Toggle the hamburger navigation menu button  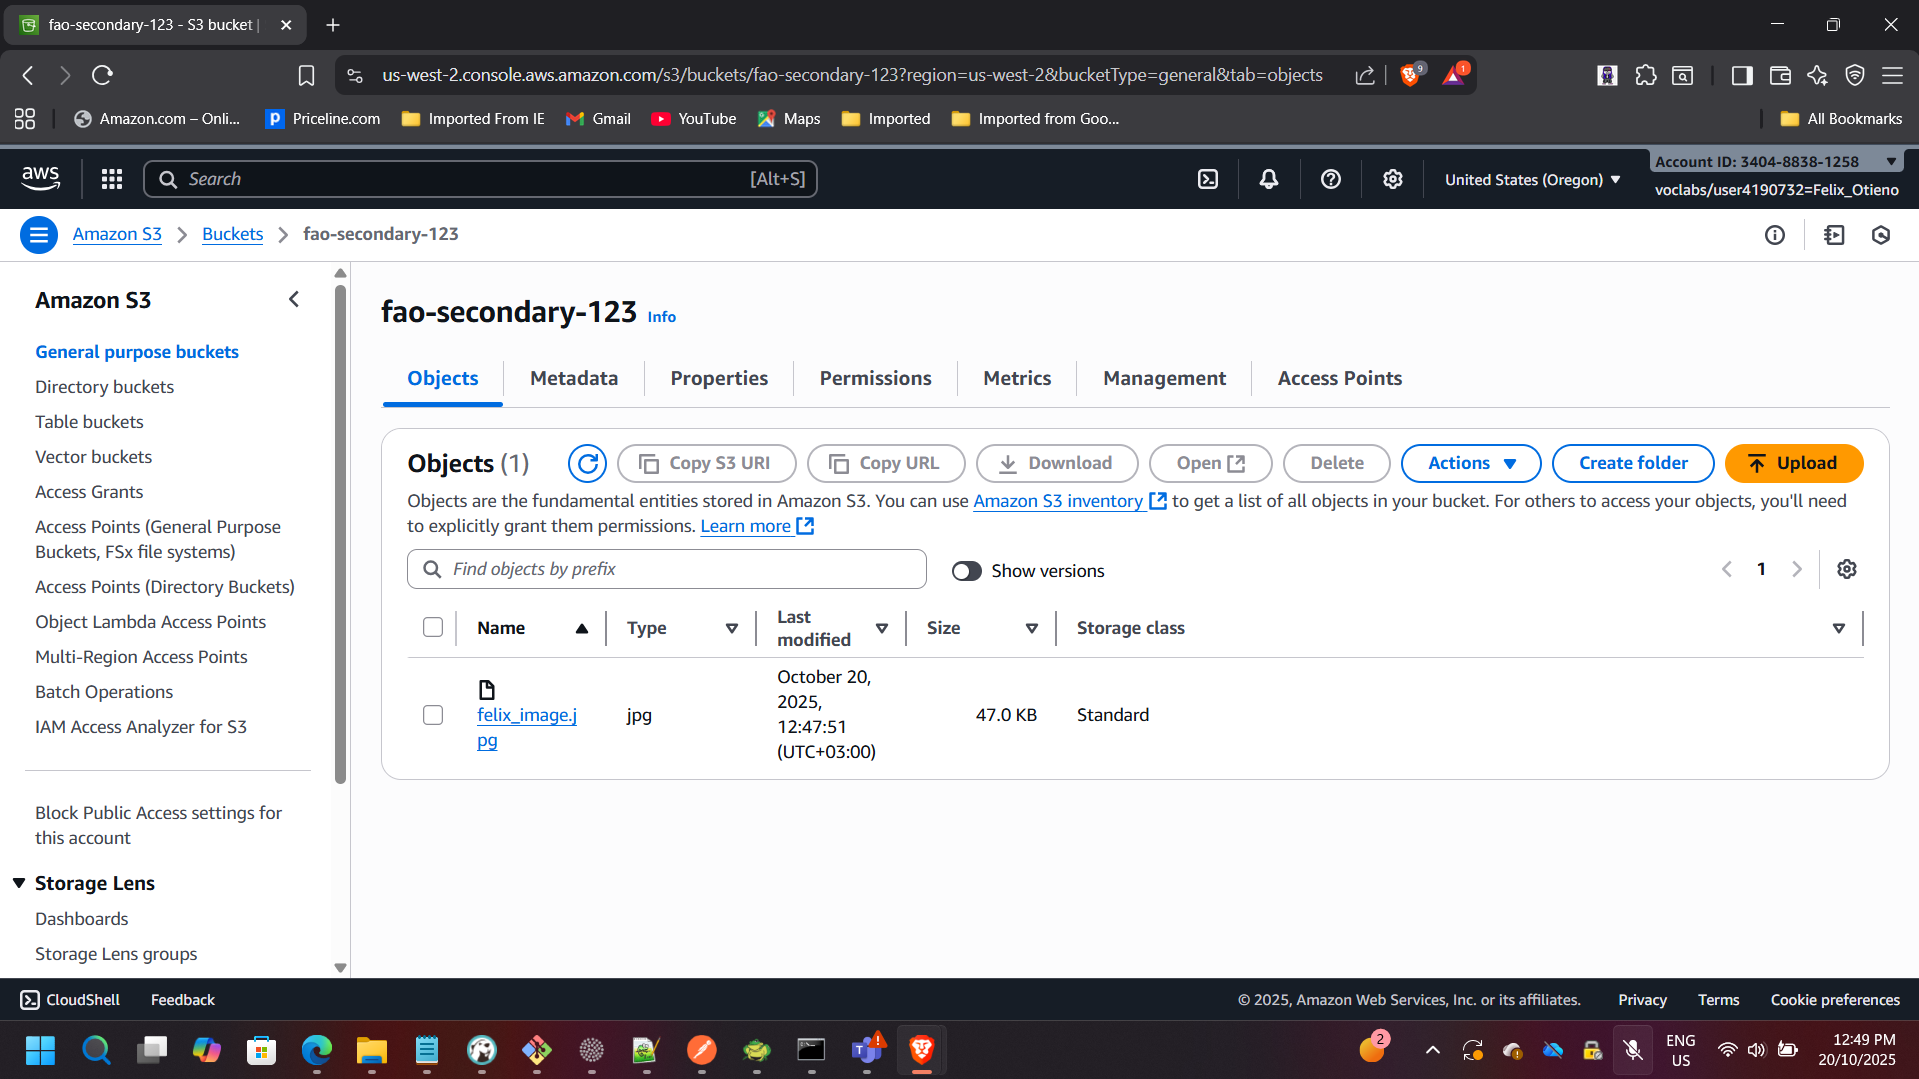coord(39,235)
